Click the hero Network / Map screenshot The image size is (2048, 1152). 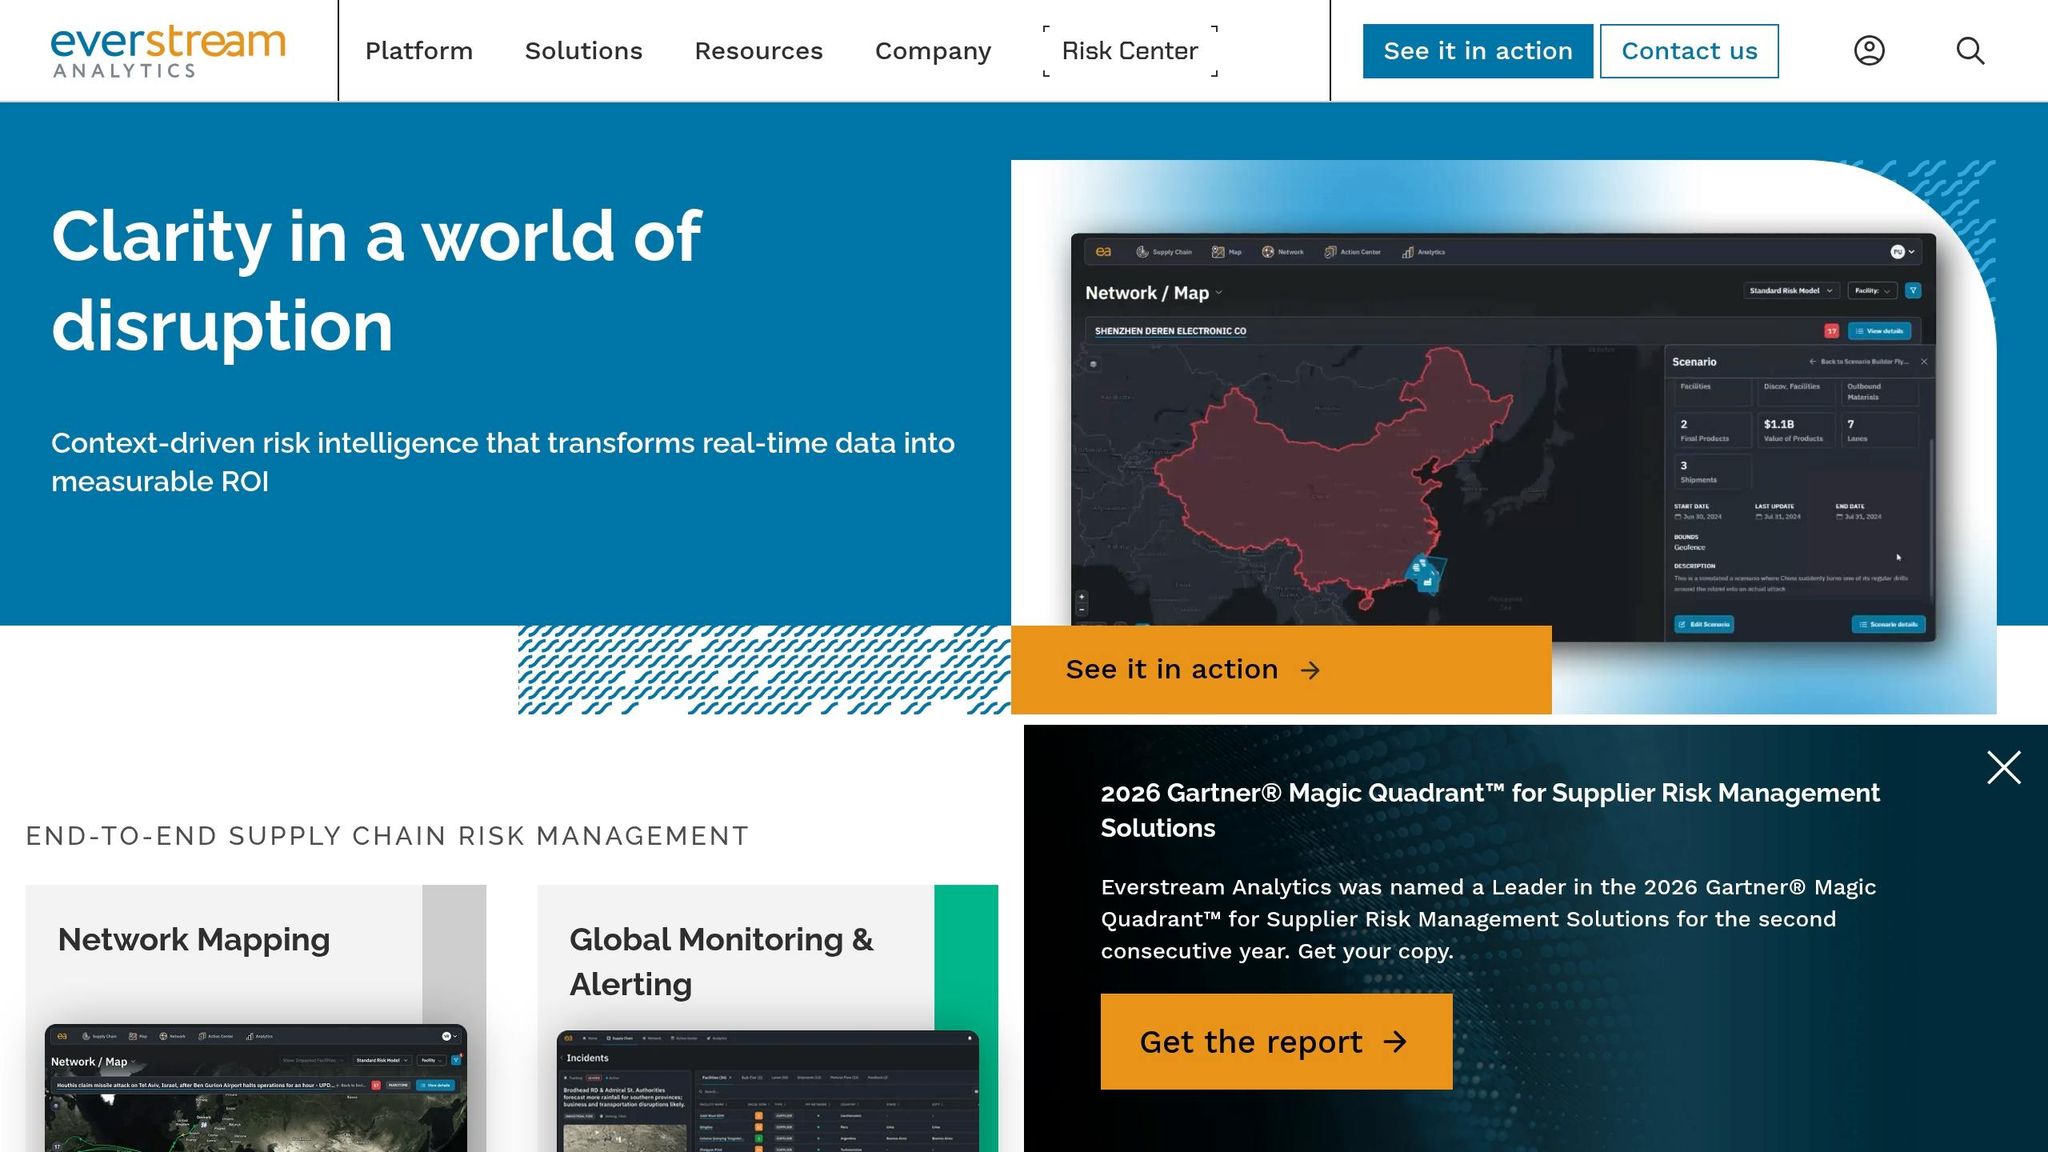1503,437
